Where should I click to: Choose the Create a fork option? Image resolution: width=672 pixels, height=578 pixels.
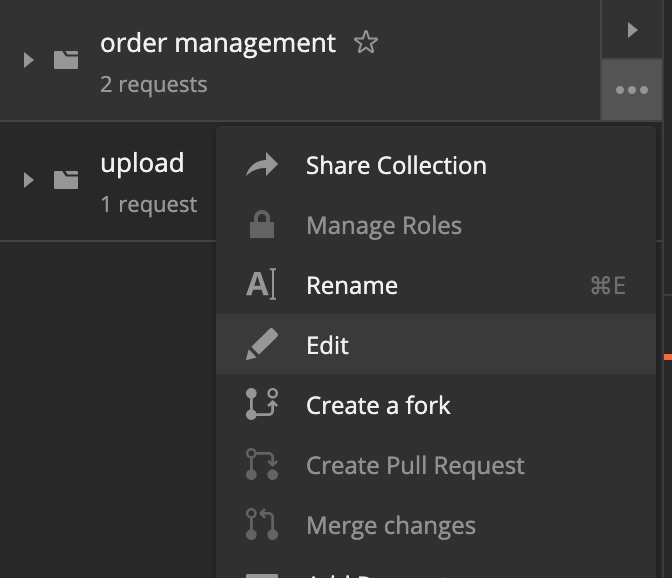tap(378, 406)
